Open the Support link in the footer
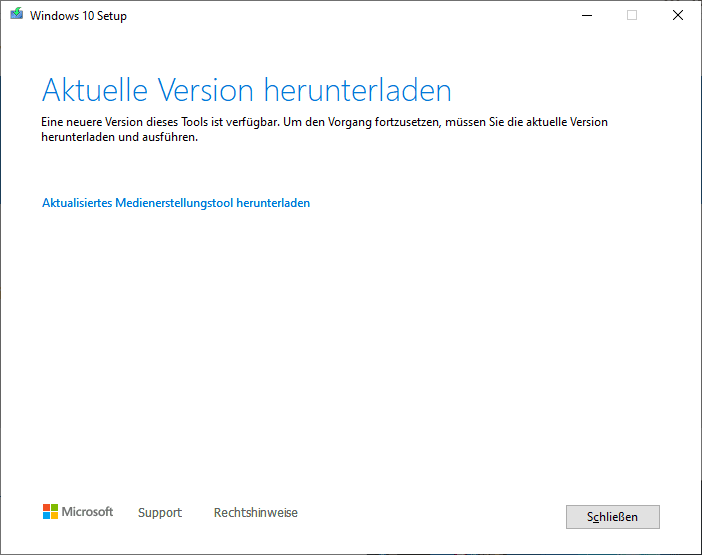This screenshot has width=702, height=555. [x=160, y=512]
